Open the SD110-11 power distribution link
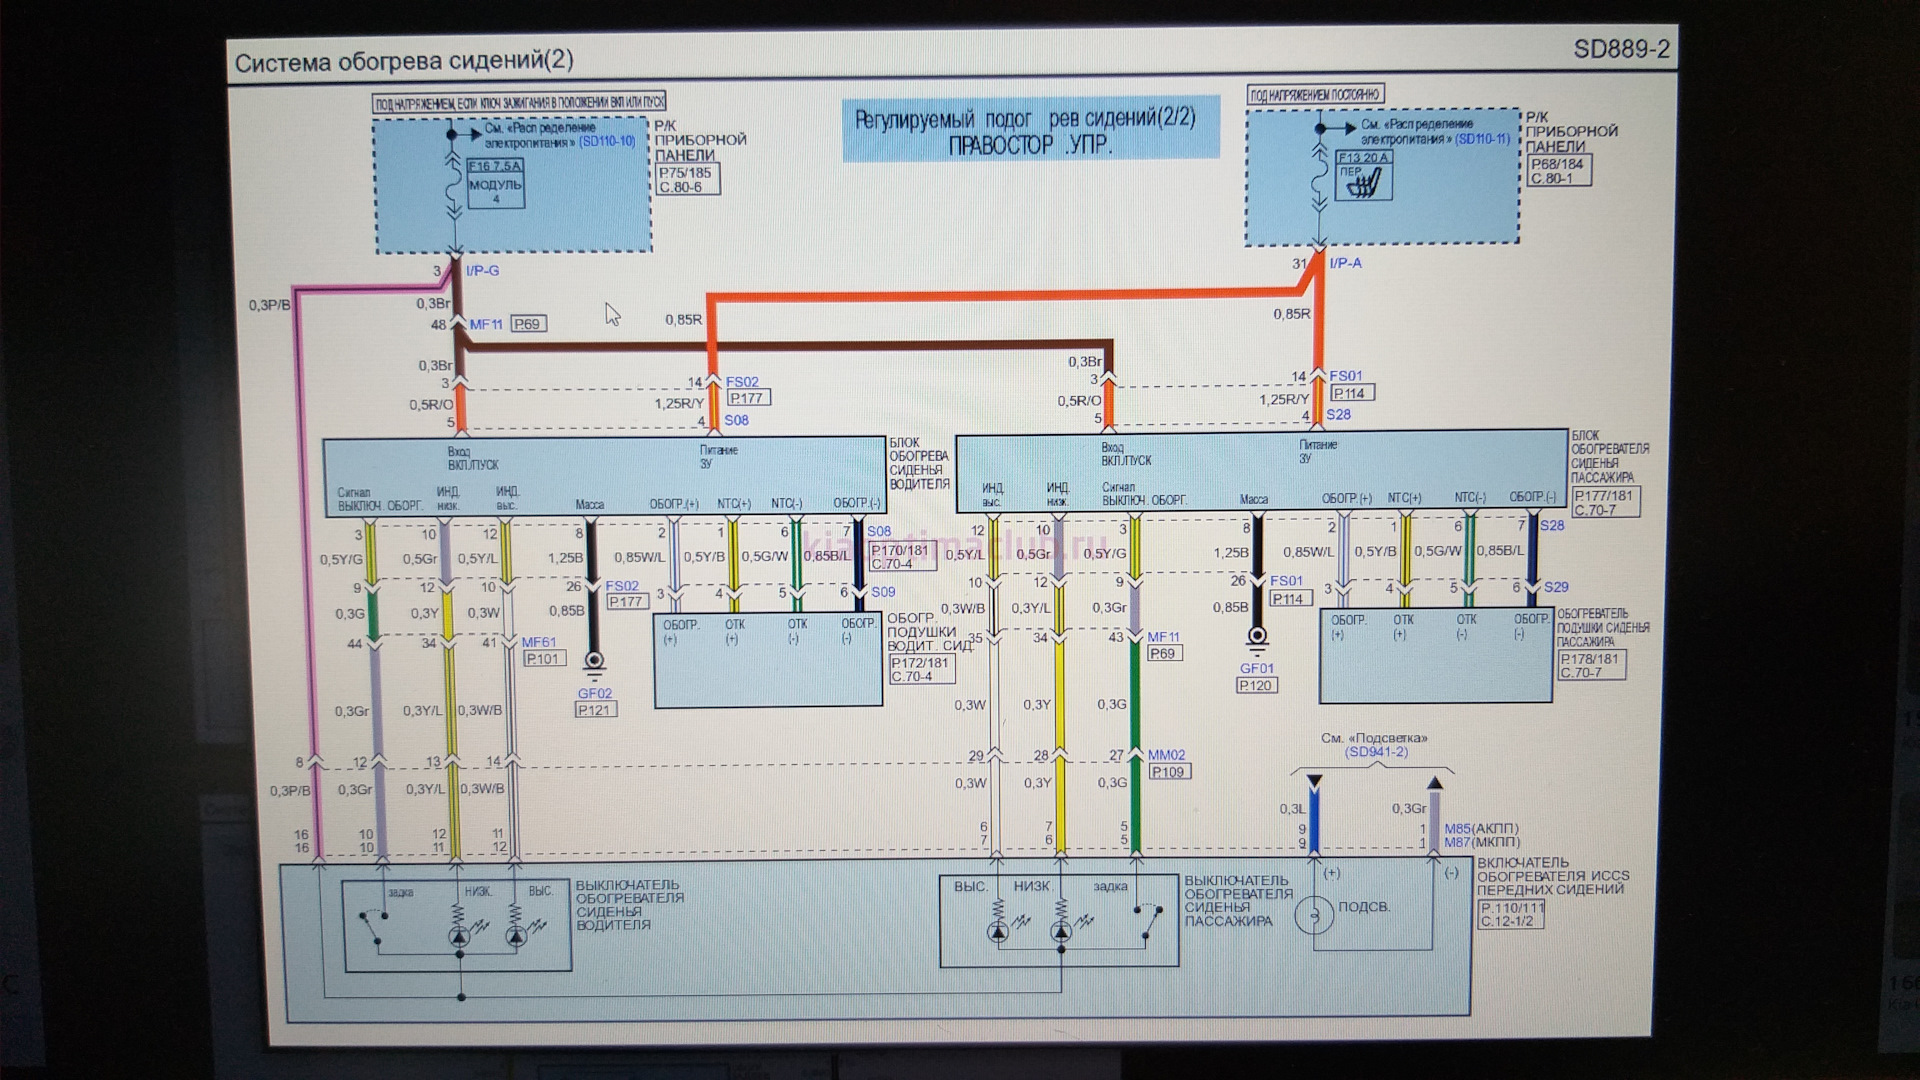The image size is (1920, 1080). pos(1482,139)
